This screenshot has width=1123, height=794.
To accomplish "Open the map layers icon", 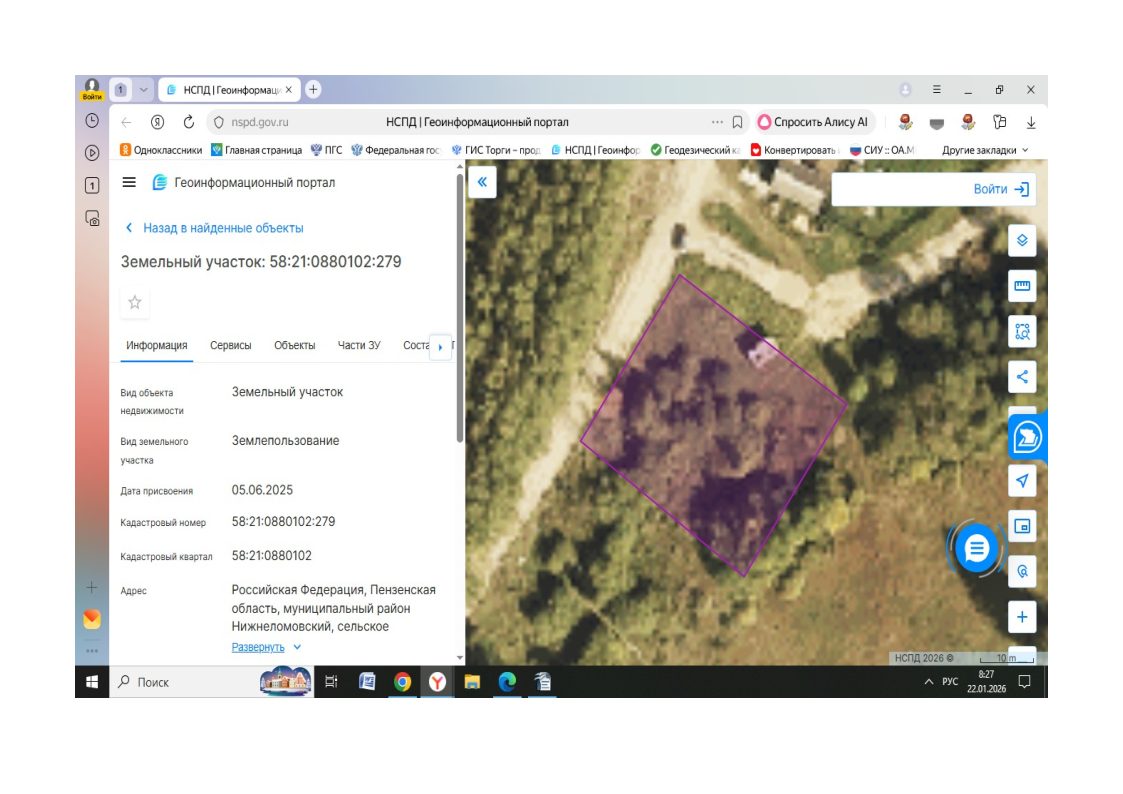I will tap(1022, 241).
